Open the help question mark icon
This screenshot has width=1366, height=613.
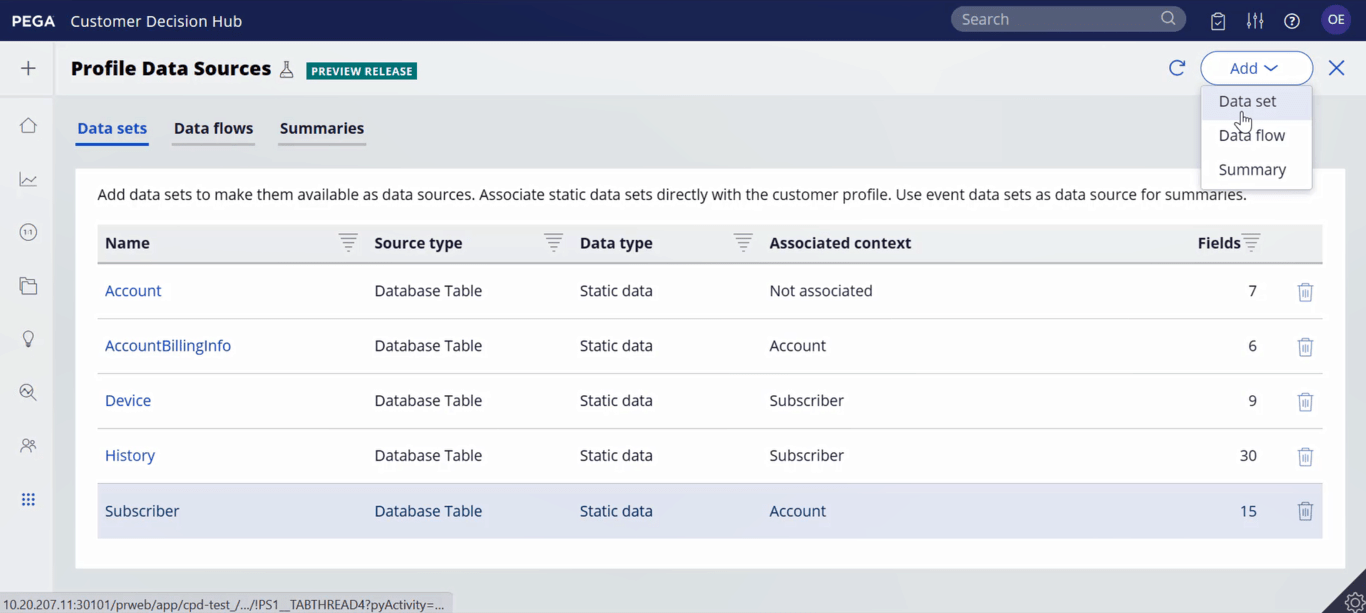point(1292,19)
